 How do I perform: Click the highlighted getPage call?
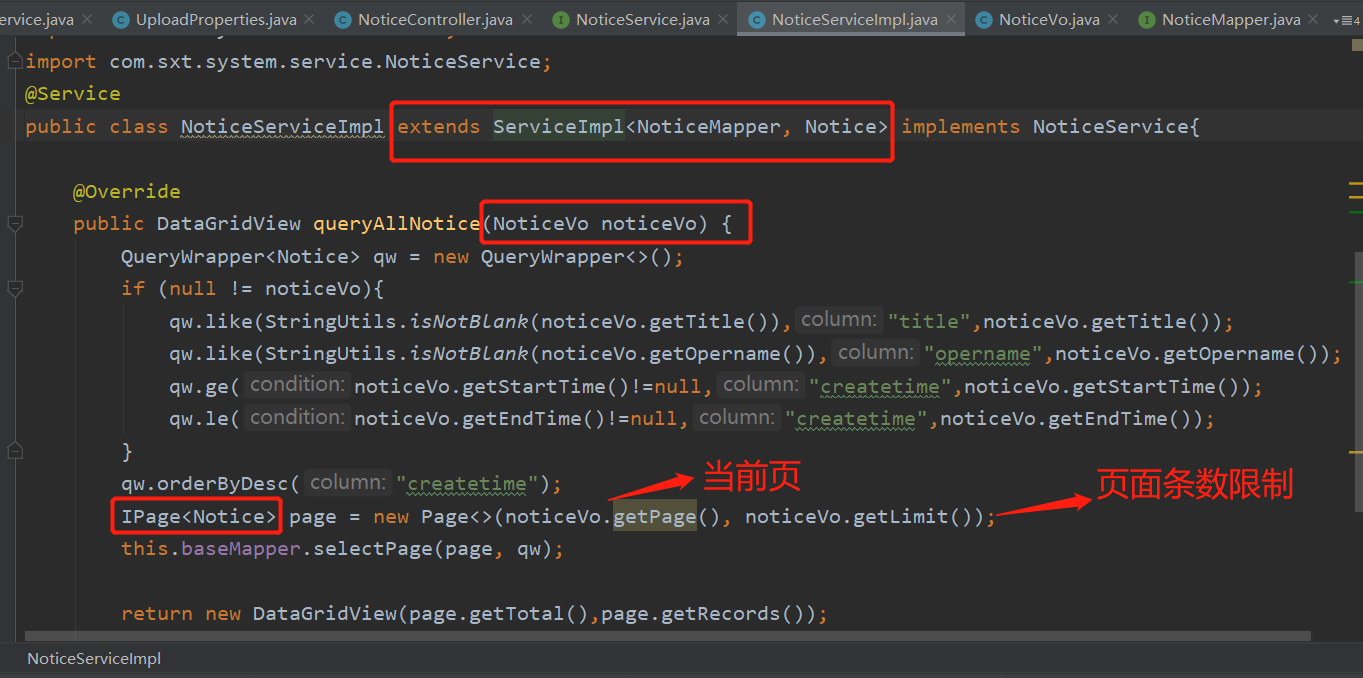point(654,517)
